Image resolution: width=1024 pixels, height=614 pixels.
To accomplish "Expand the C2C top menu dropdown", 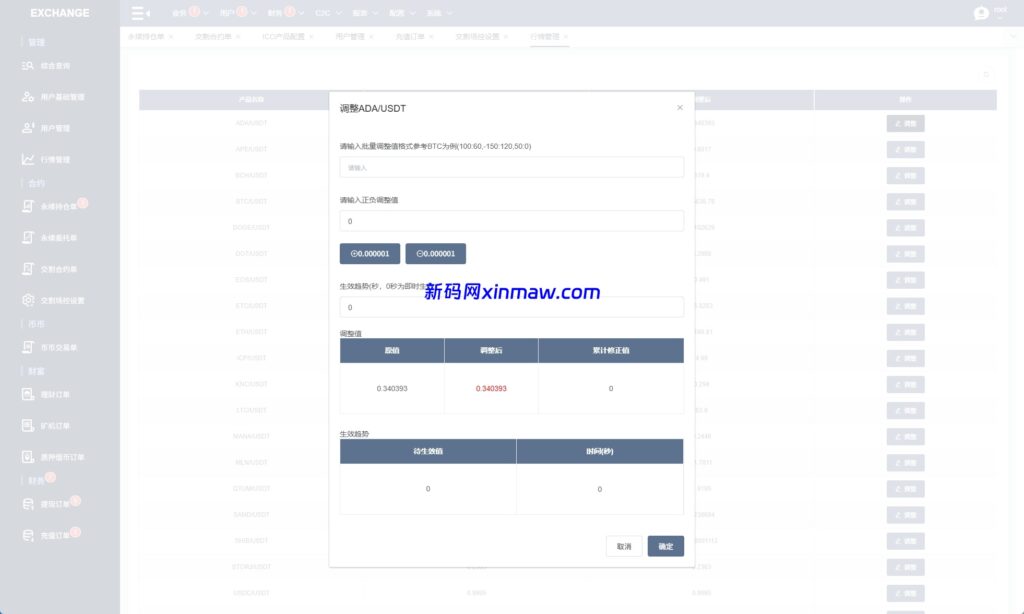I will tap(328, 14).
